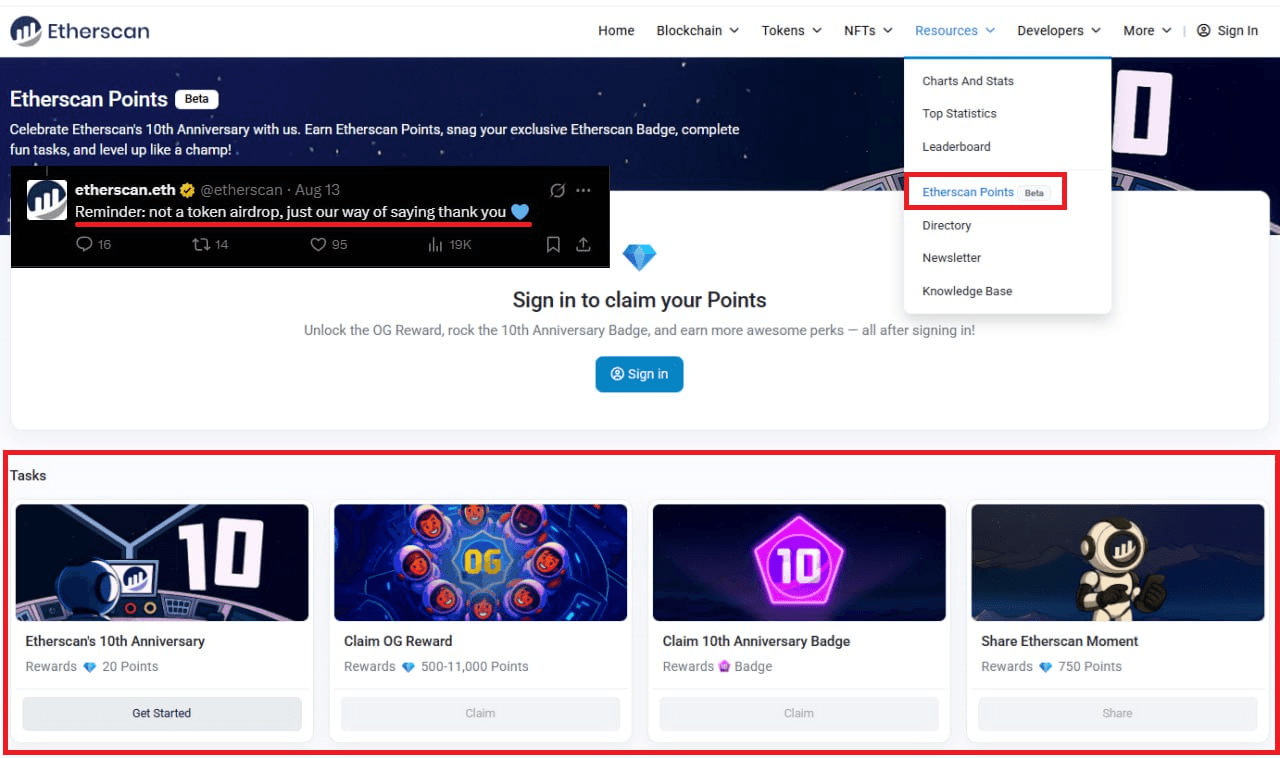Expand the Developers dropdown menu
Image resolution: width=1280 pixels, height=758 pixels.
1059,31
